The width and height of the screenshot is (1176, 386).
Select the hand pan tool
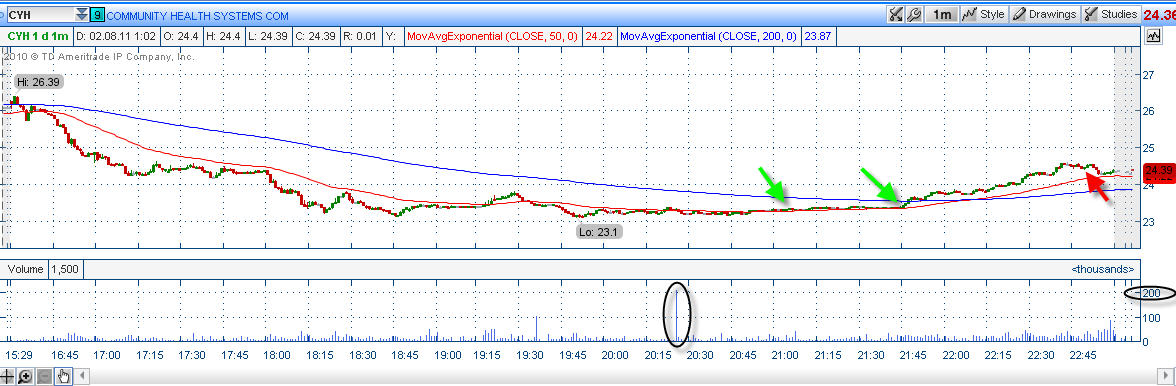click(x=63, y=376)
